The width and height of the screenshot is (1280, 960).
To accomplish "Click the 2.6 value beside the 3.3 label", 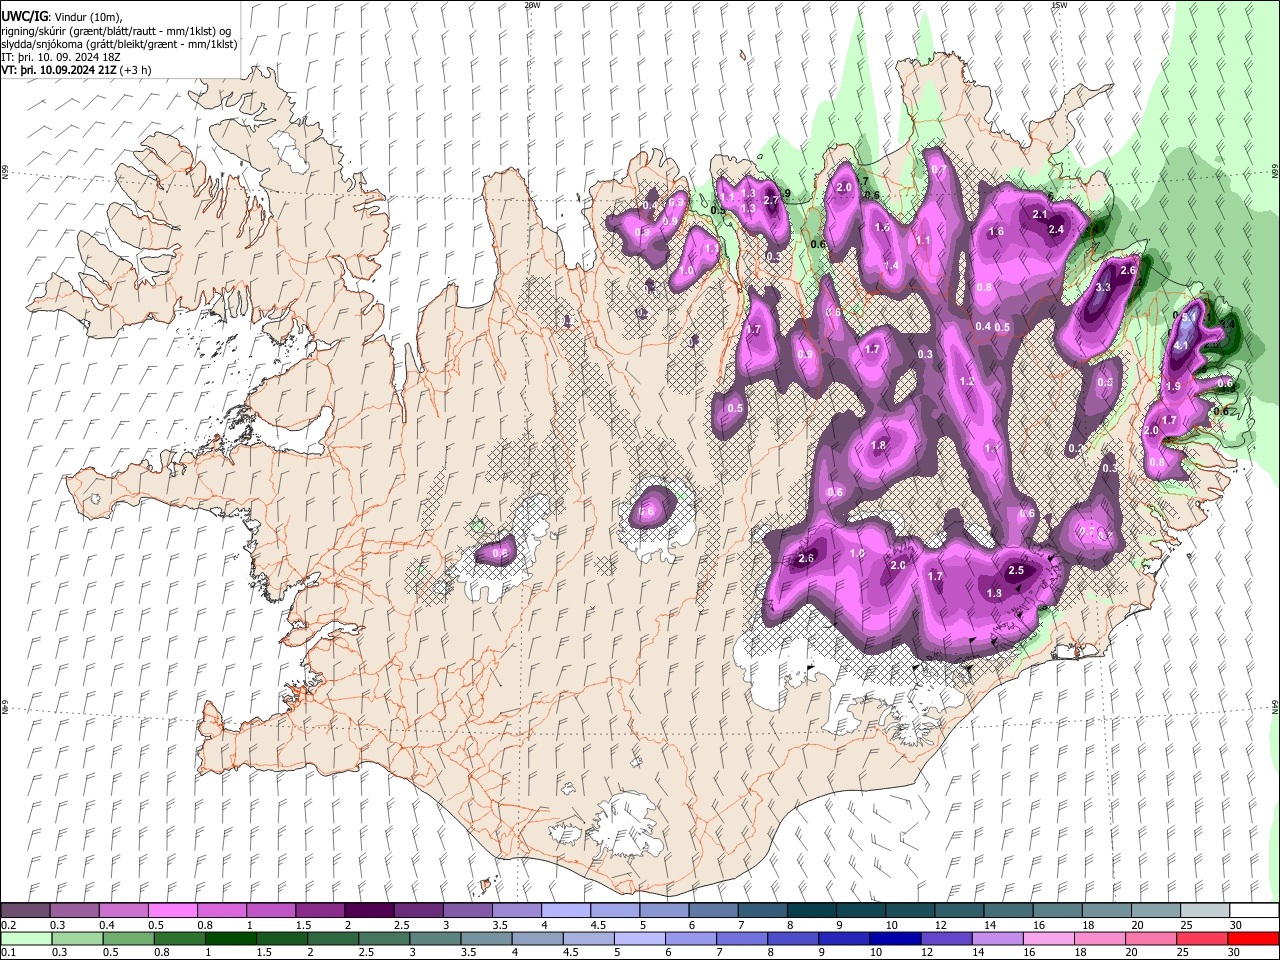I will pyautogui.click(x=1128, y=271).
